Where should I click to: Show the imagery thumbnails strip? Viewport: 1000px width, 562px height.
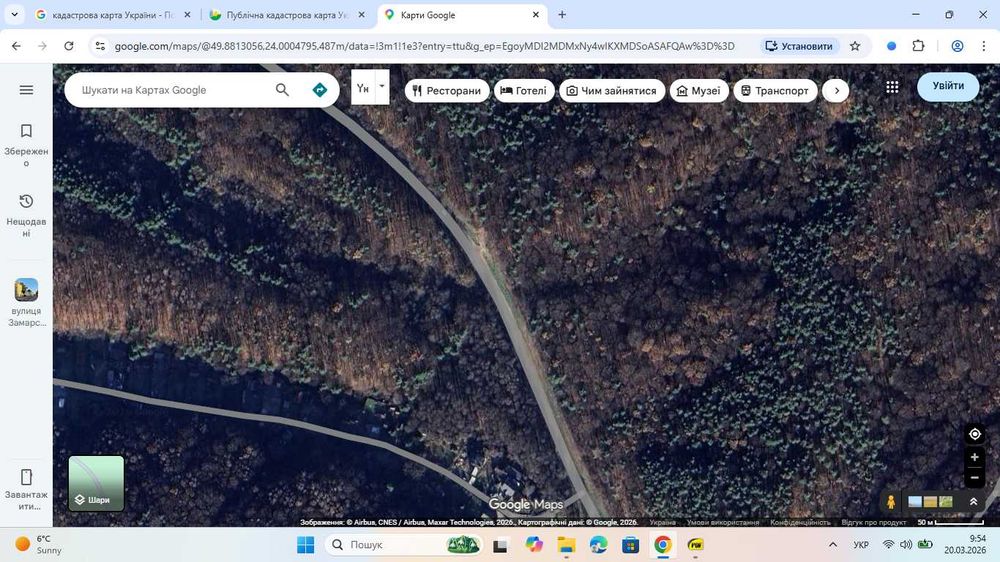[x=930, y=501]
